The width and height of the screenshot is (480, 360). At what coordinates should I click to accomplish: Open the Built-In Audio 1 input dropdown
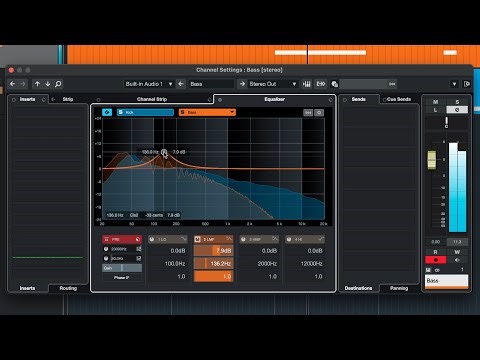tap(149, 84)
